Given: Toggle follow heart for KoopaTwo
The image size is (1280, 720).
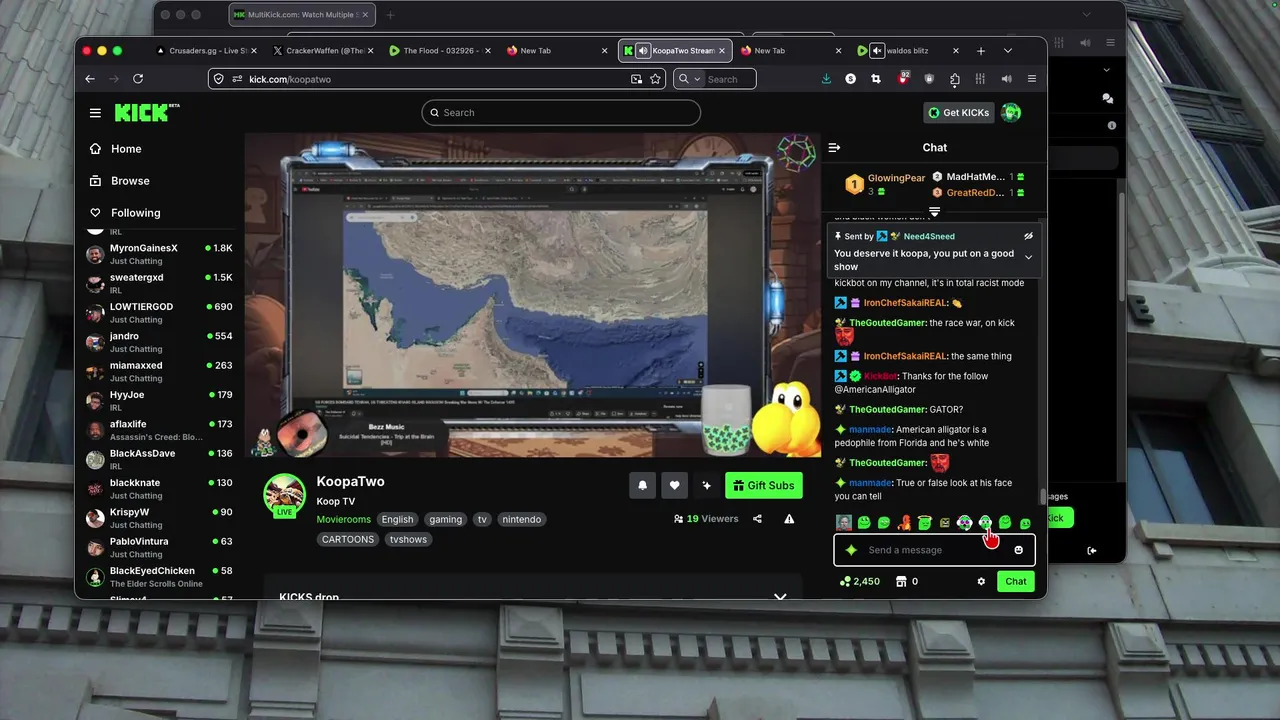Looking at the screenshot, I should (674, 486).
